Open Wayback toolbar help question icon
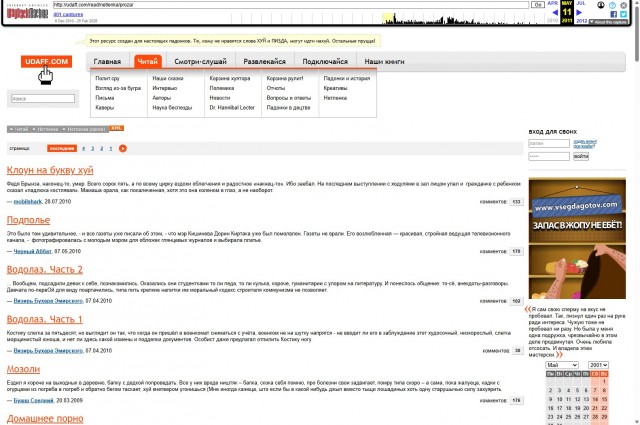This screenshot has height=425, width=640. tap(612, 5)
